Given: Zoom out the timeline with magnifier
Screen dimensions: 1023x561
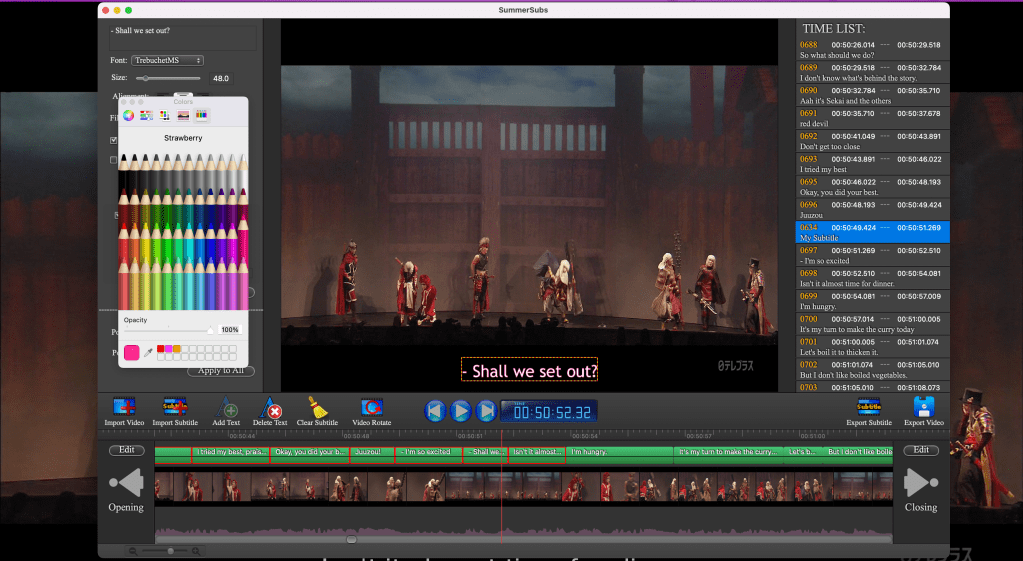Looking at the screenshot, I should (x=132, y=551).
